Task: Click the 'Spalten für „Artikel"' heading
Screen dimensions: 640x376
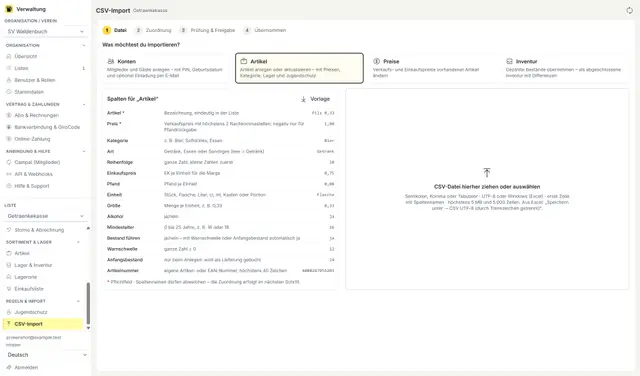Action: (133, 99)
